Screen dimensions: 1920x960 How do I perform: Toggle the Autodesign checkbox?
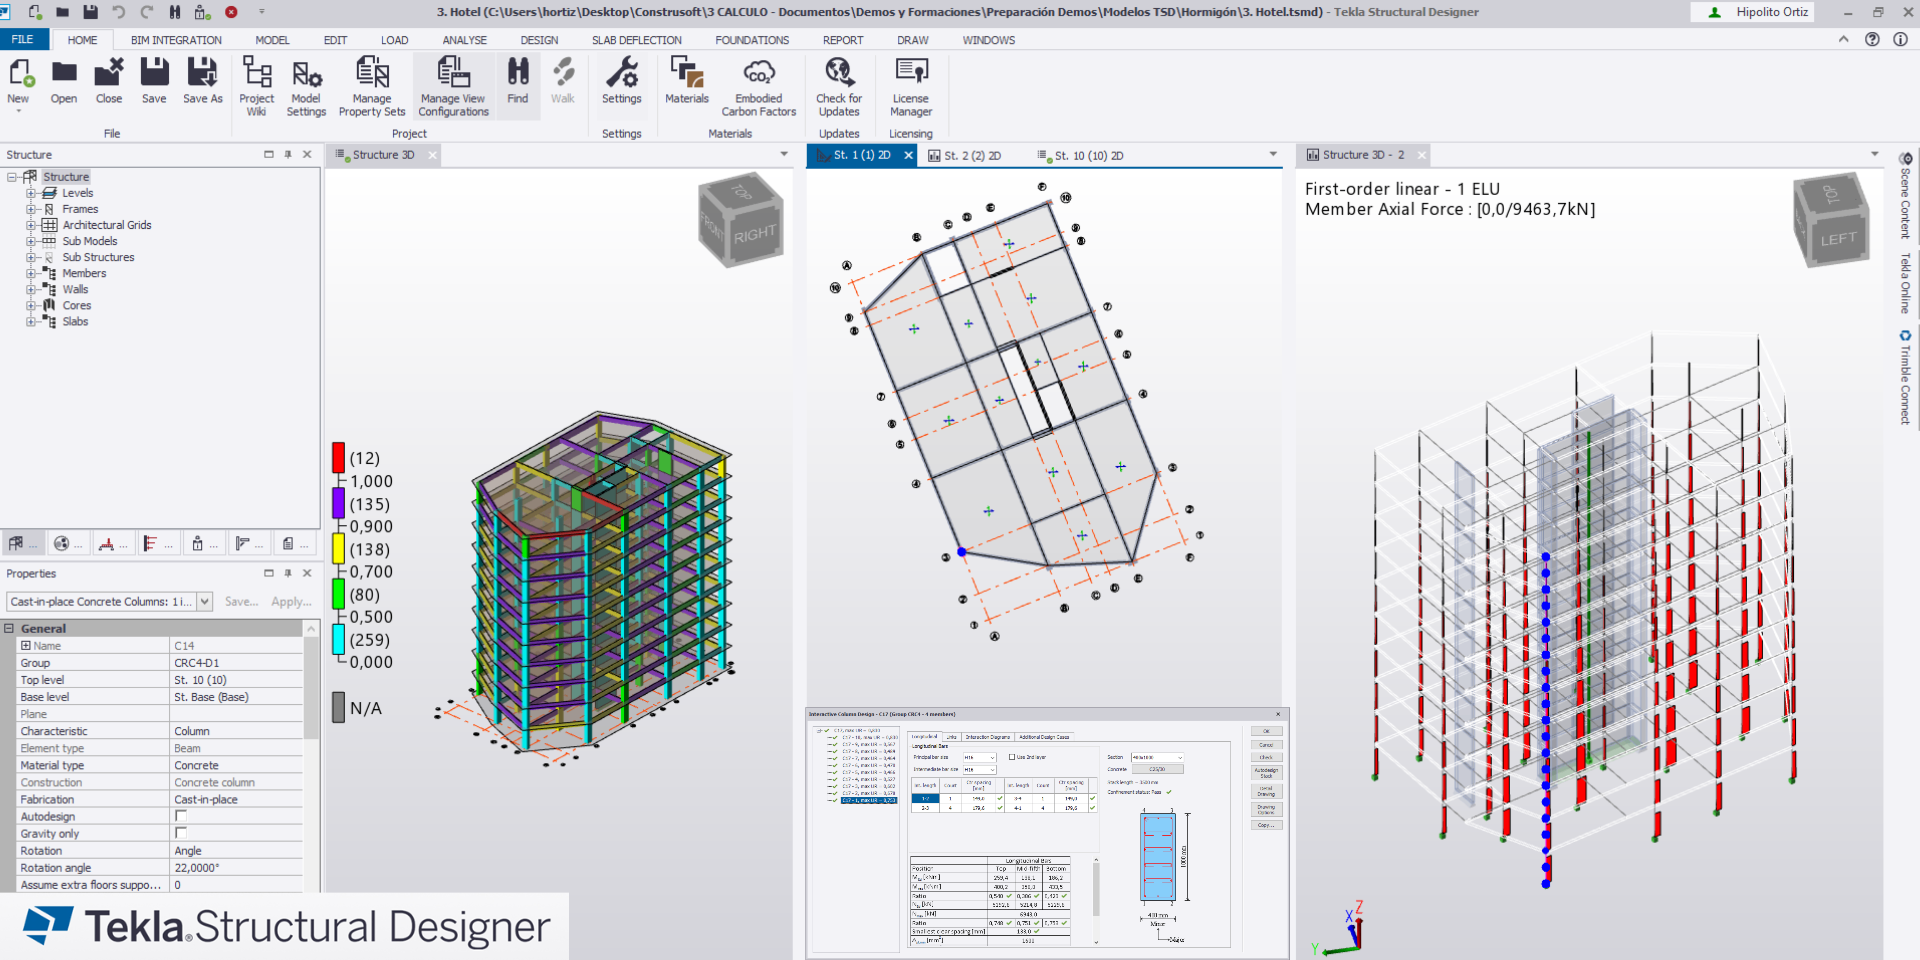click(181, 816)
